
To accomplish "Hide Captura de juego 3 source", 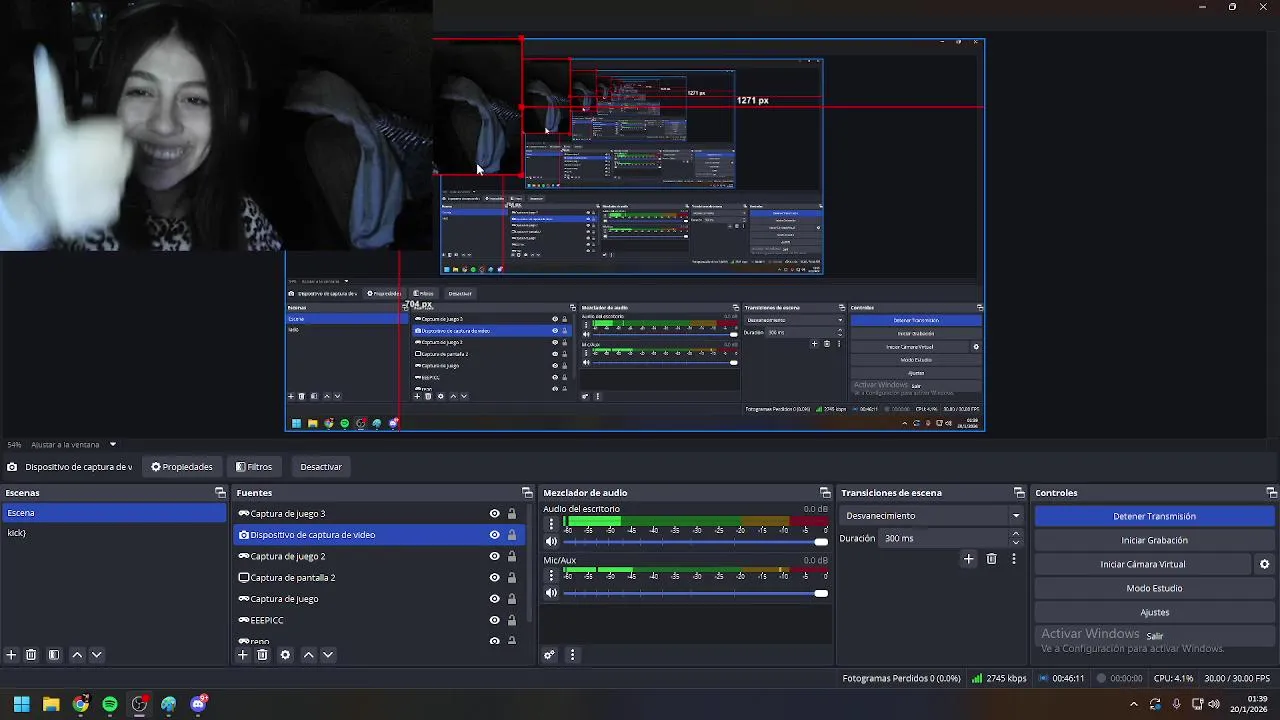I will pyautogui.click(x=494, y=514).
